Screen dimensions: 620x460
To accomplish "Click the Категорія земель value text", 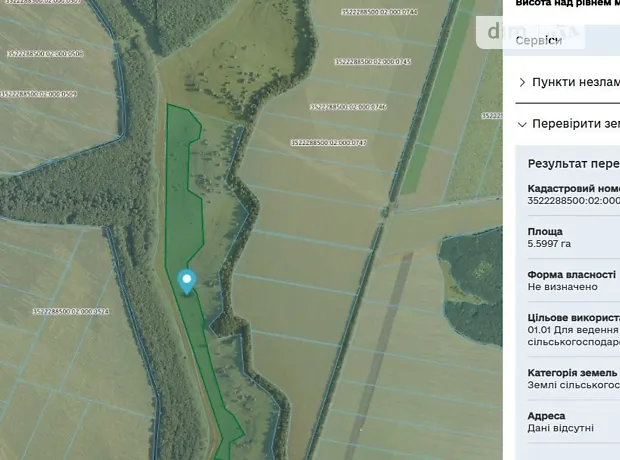I will pos(573,383).
